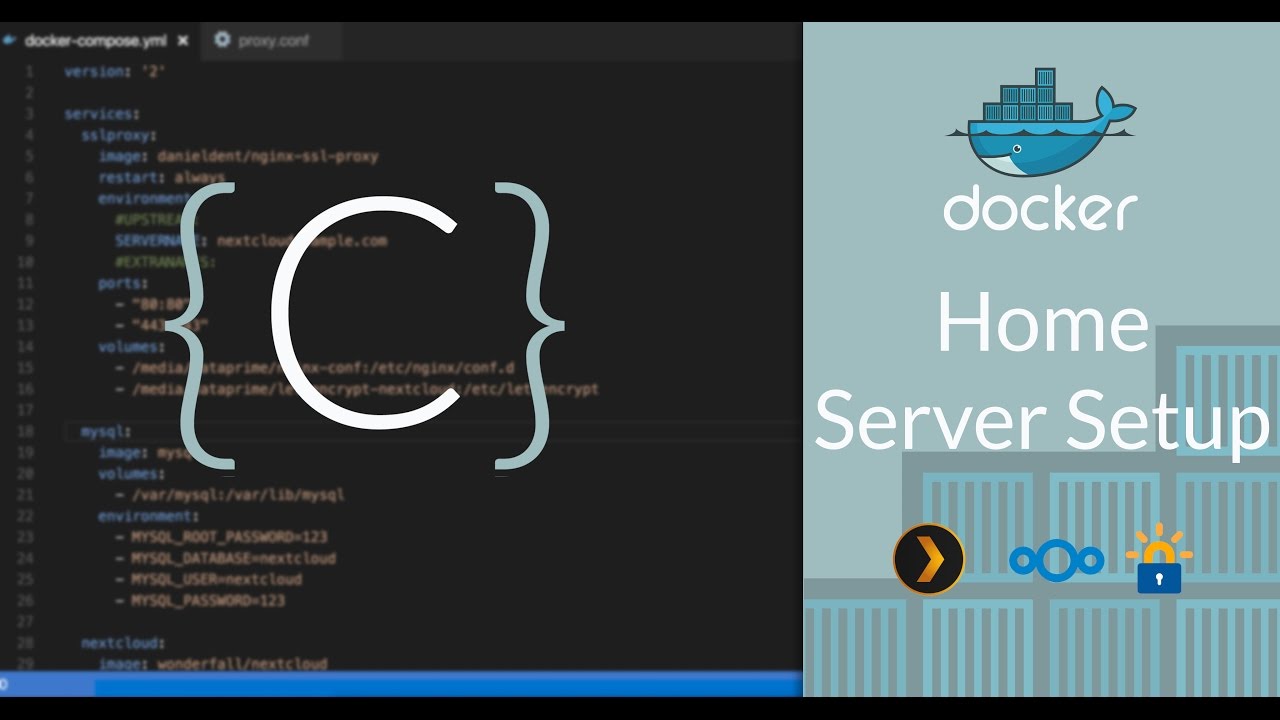The width and height of the screenshot is (1280, 720).
Task: Click the "services:" line
Action: 102,114
